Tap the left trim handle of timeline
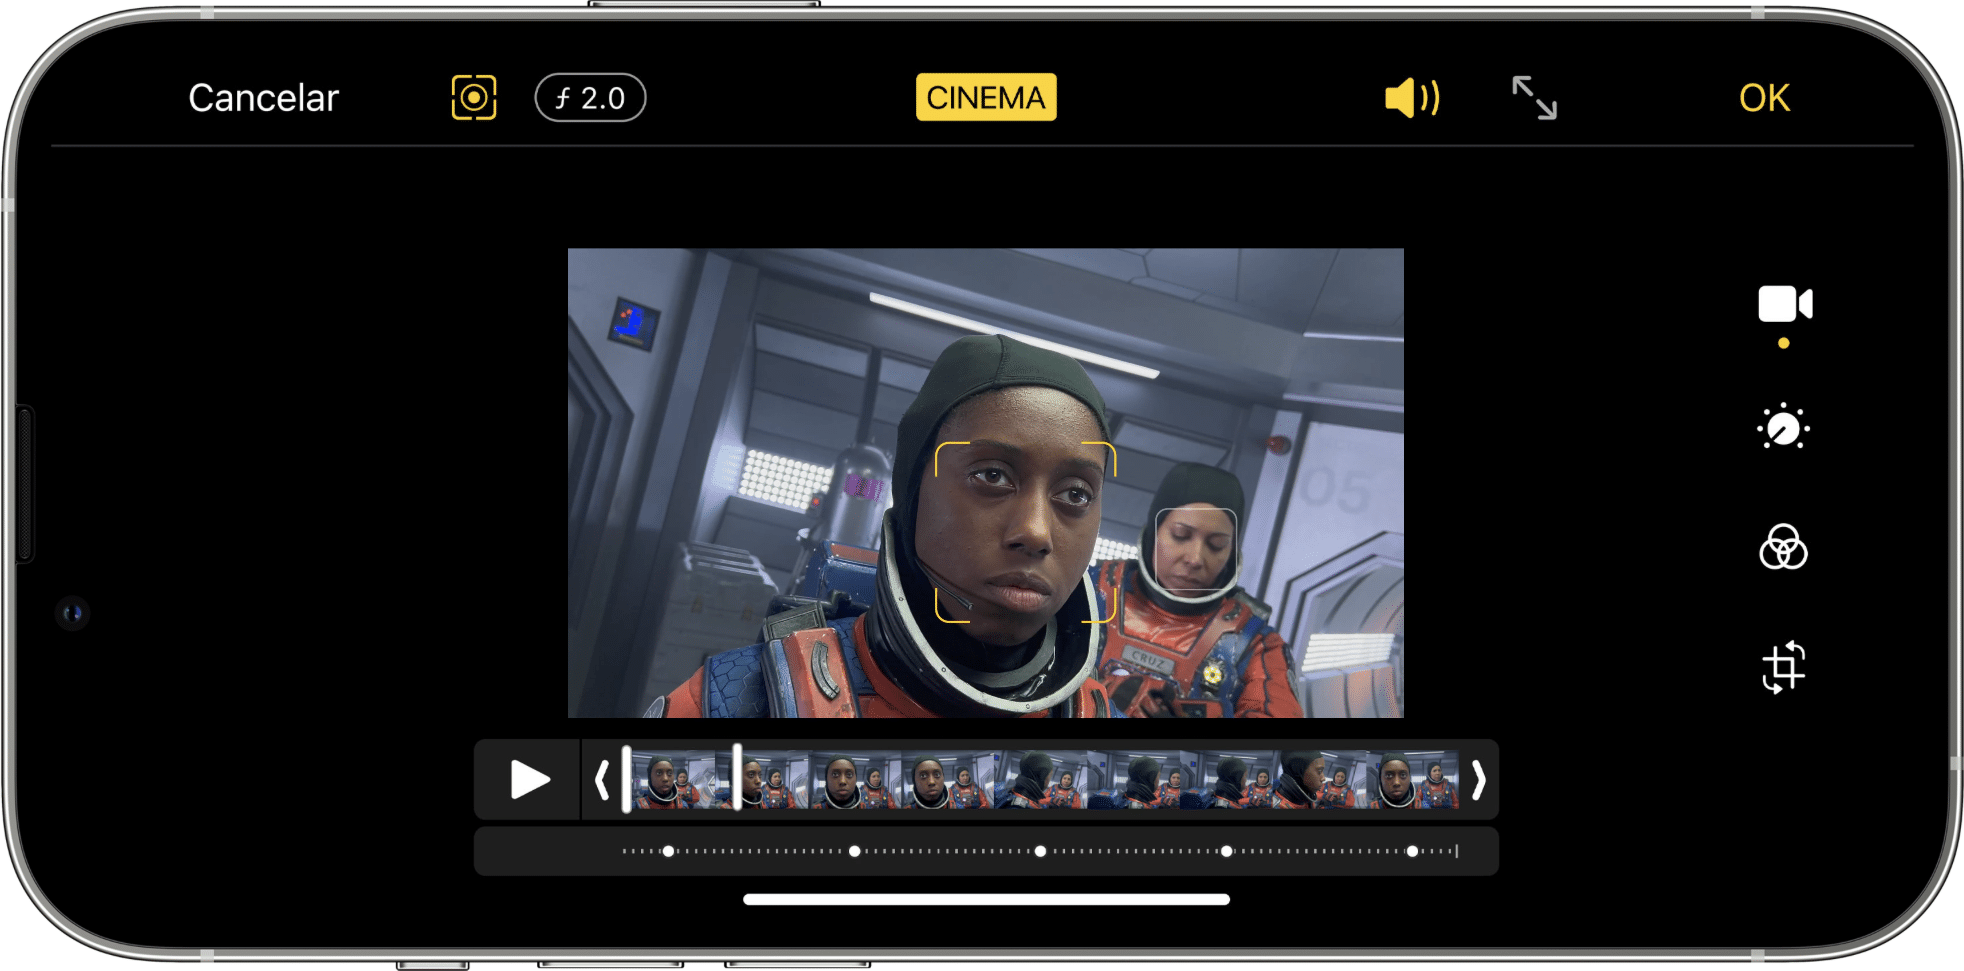Image resolution: width=1964 pixels, height=971 pixels. pyautogui.click(x=602, y=780)
